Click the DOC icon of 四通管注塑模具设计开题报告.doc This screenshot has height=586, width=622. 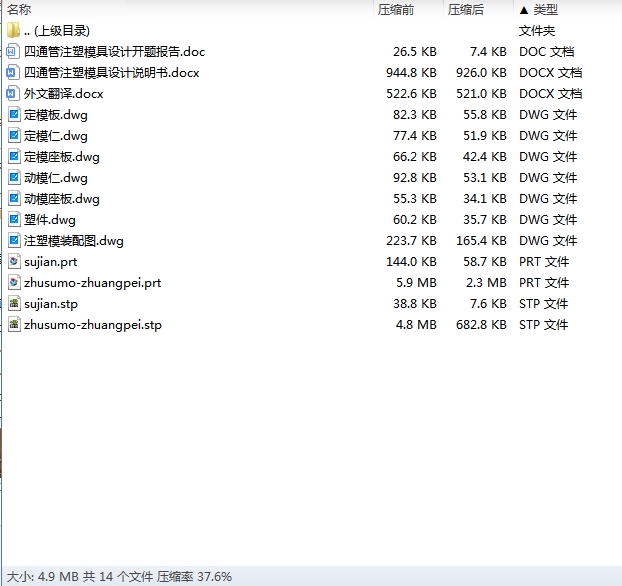click(x=13, y=52)
